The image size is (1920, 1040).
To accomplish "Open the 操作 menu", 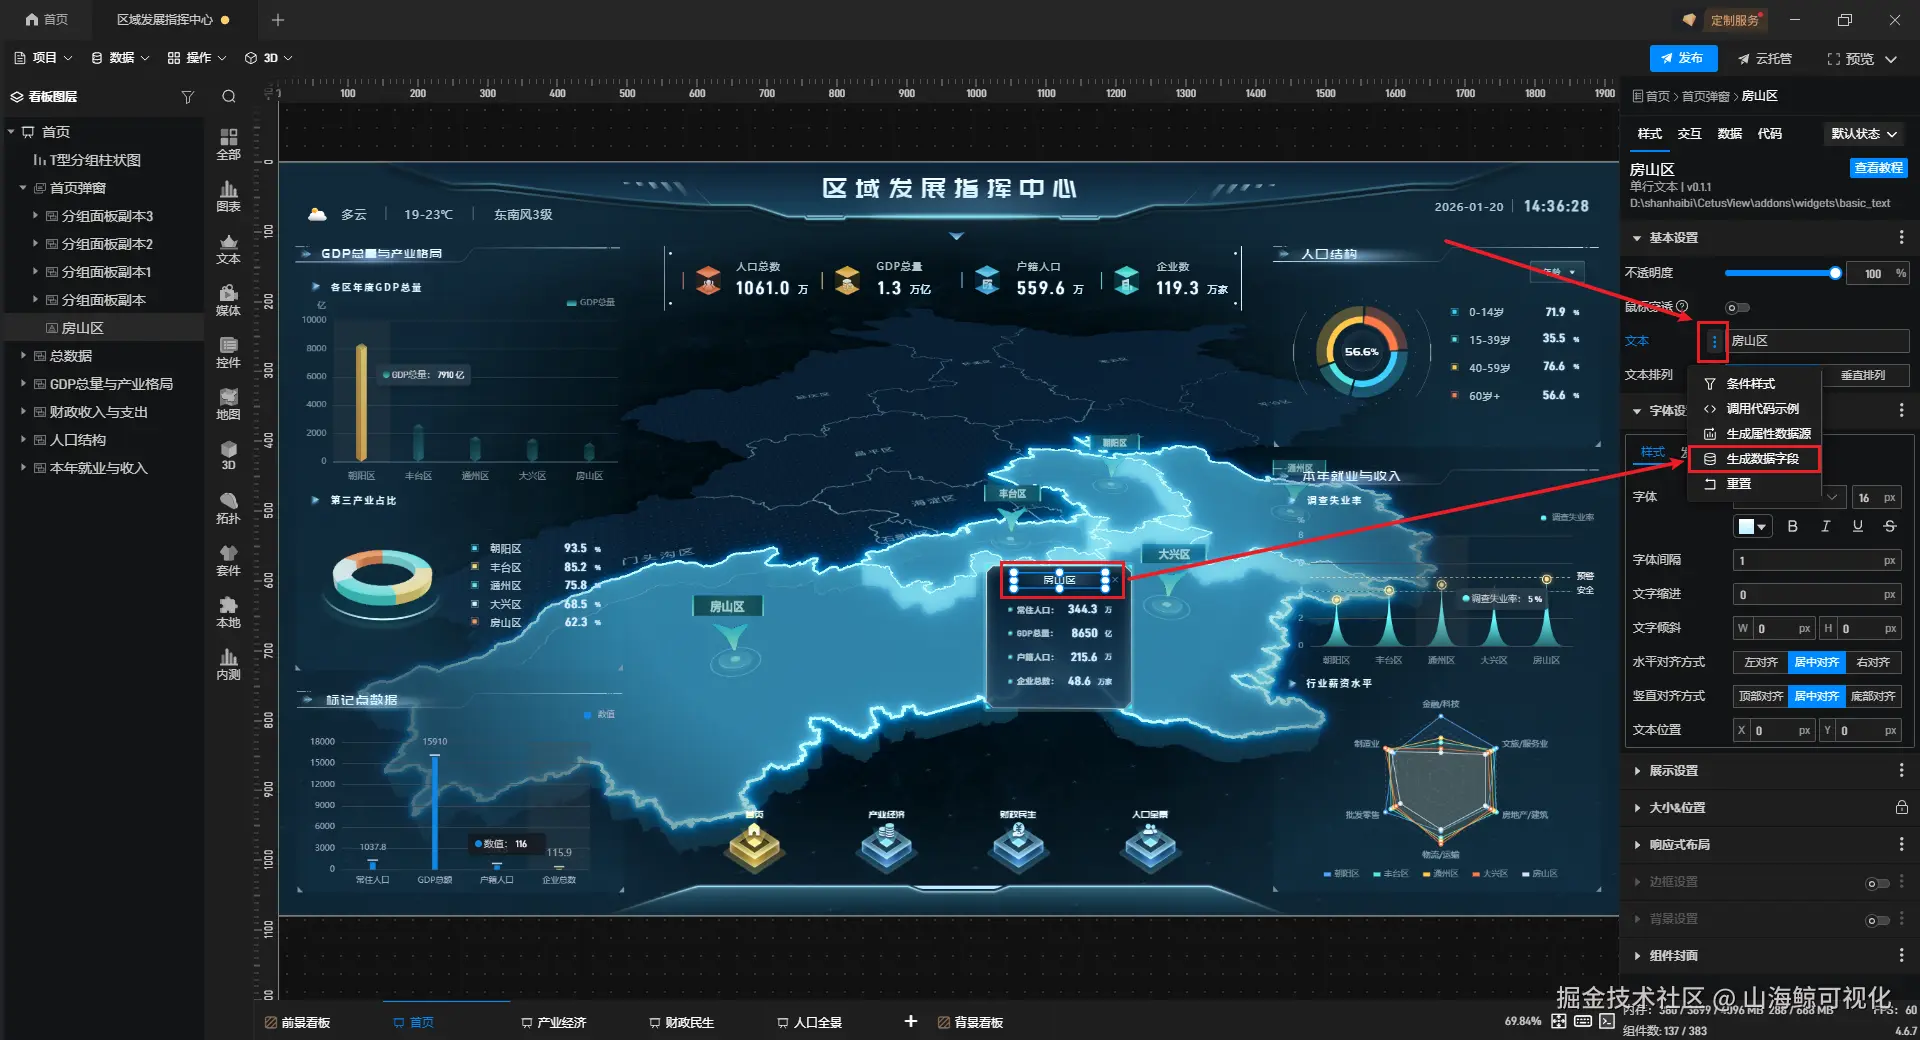I will coord(197,58).
